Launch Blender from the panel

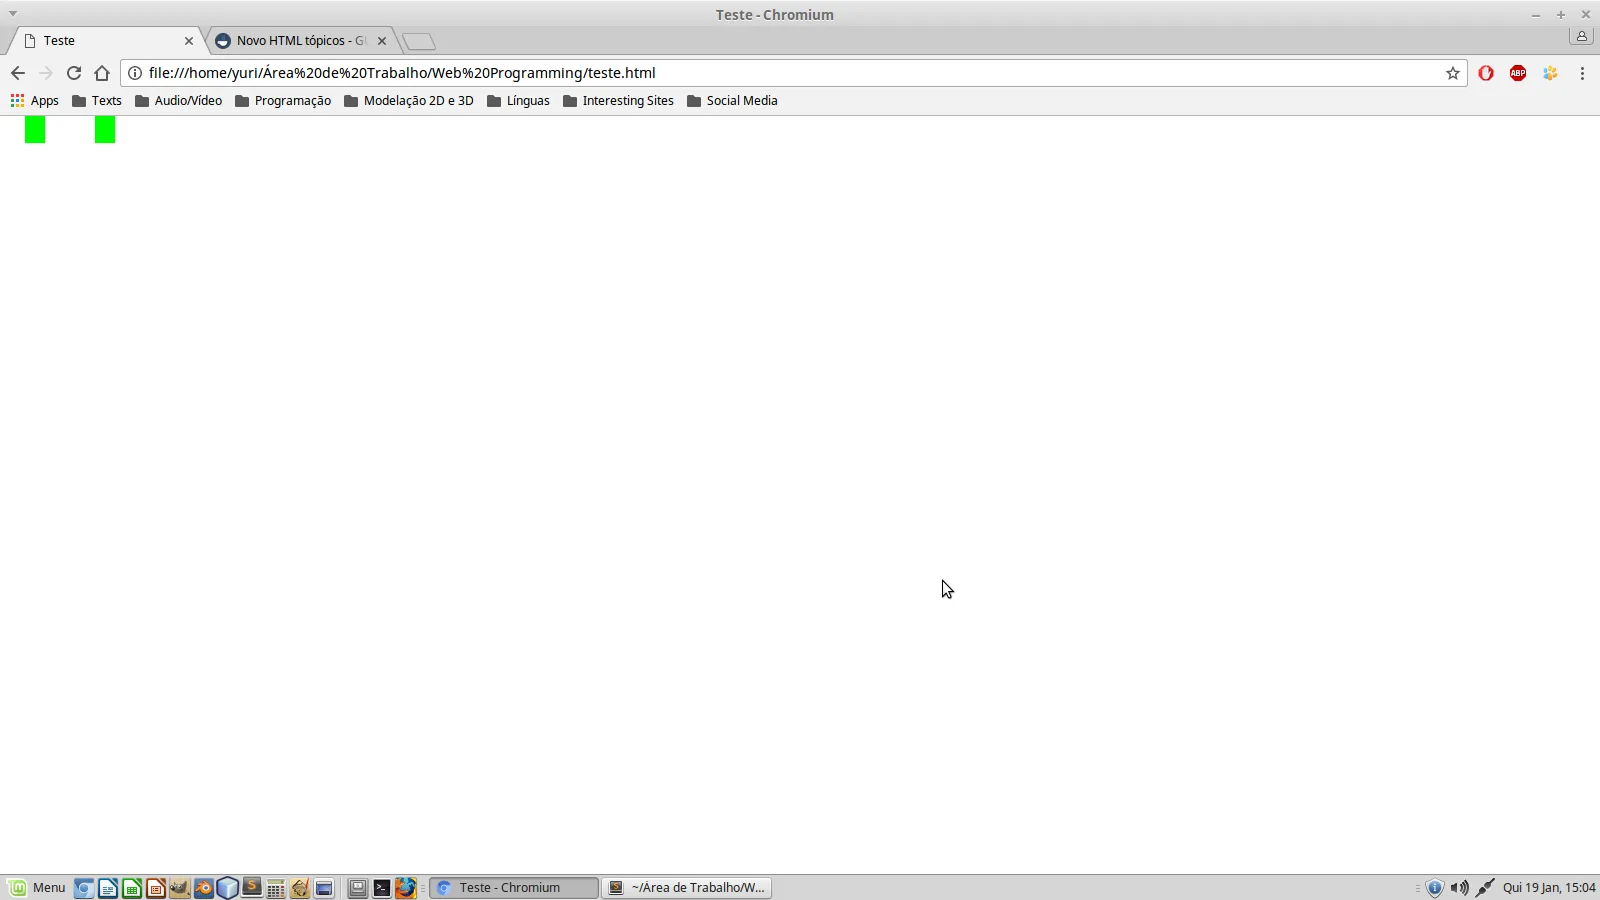point(204,888)
